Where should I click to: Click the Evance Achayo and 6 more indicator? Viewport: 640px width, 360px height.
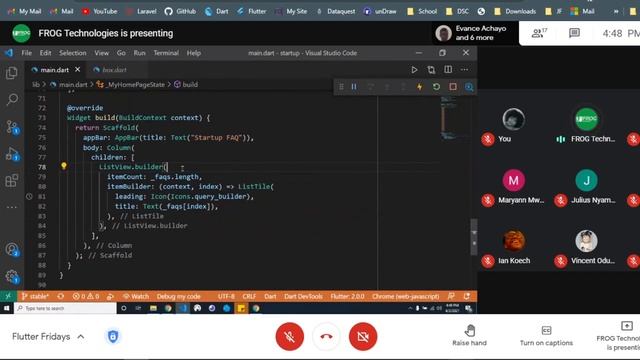click(x=475, y=33)
